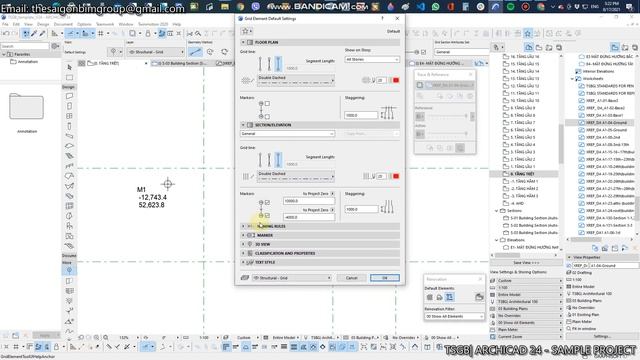Click New renovation status icon

[449, 297]
